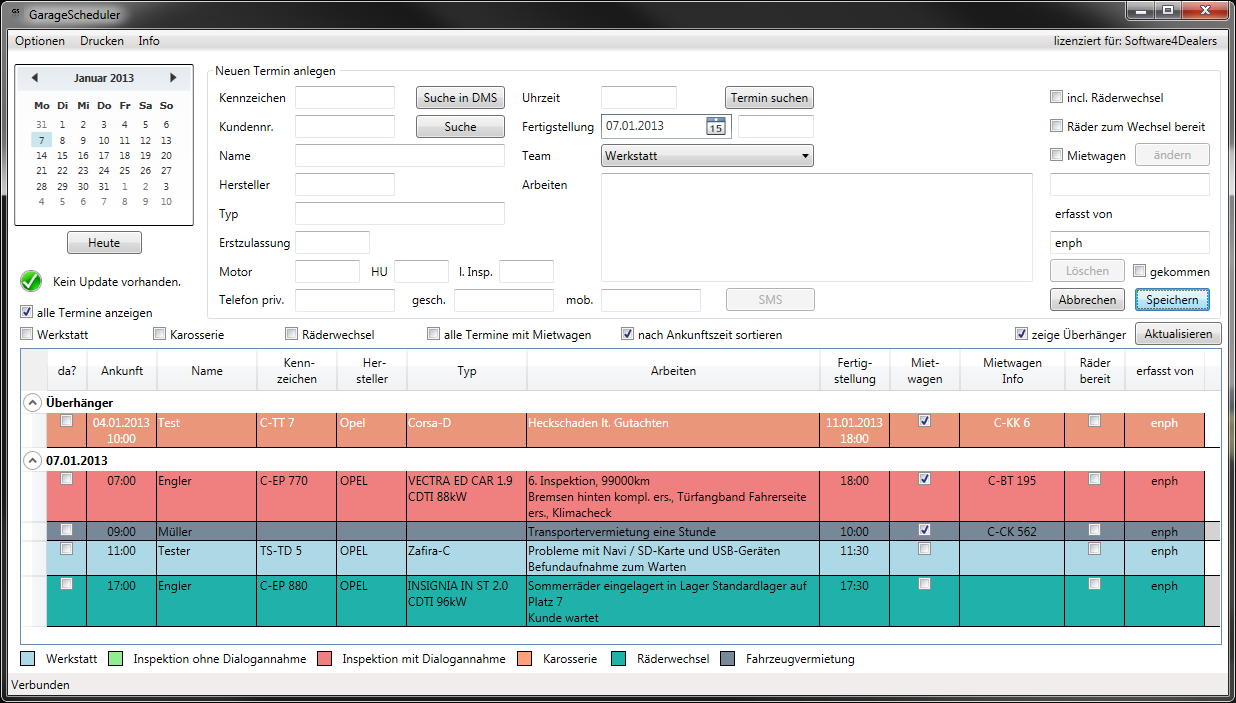Click the Arbeiten text area
Screen dimensions: 1236x703
click(817, 228)
